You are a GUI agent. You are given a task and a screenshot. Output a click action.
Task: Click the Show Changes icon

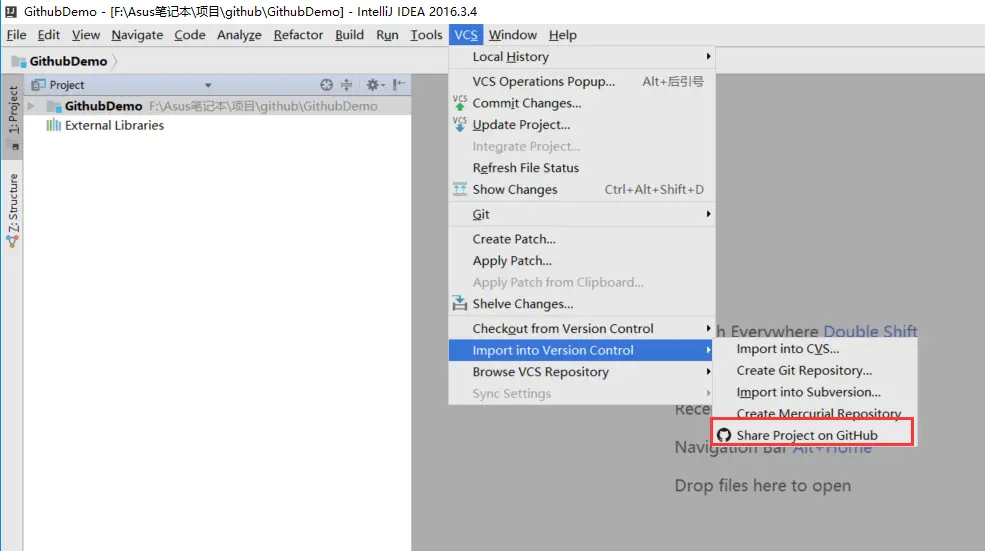pos(460,189)
